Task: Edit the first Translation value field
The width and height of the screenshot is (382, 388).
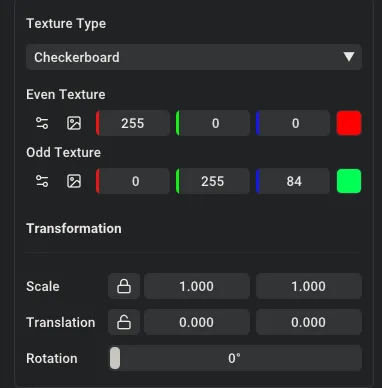Action: pos(197,322)
